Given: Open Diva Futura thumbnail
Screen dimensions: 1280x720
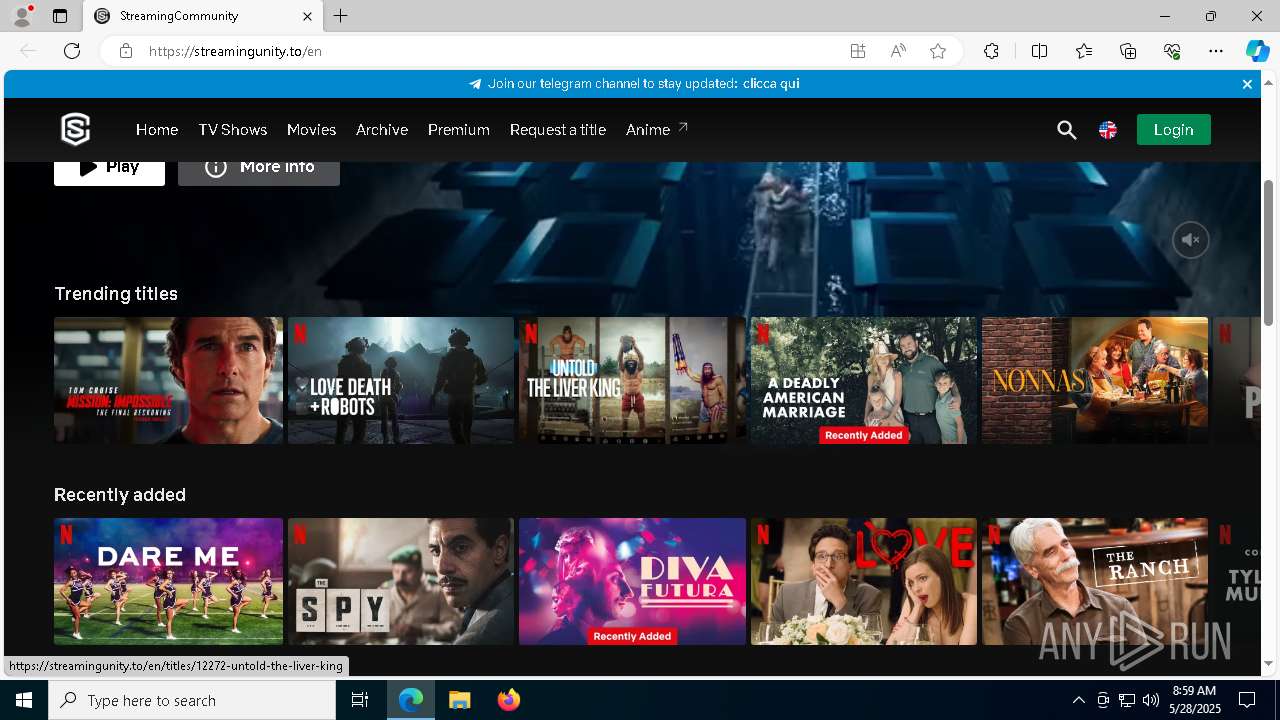Looking at the screenshot, I should [632, 581].
